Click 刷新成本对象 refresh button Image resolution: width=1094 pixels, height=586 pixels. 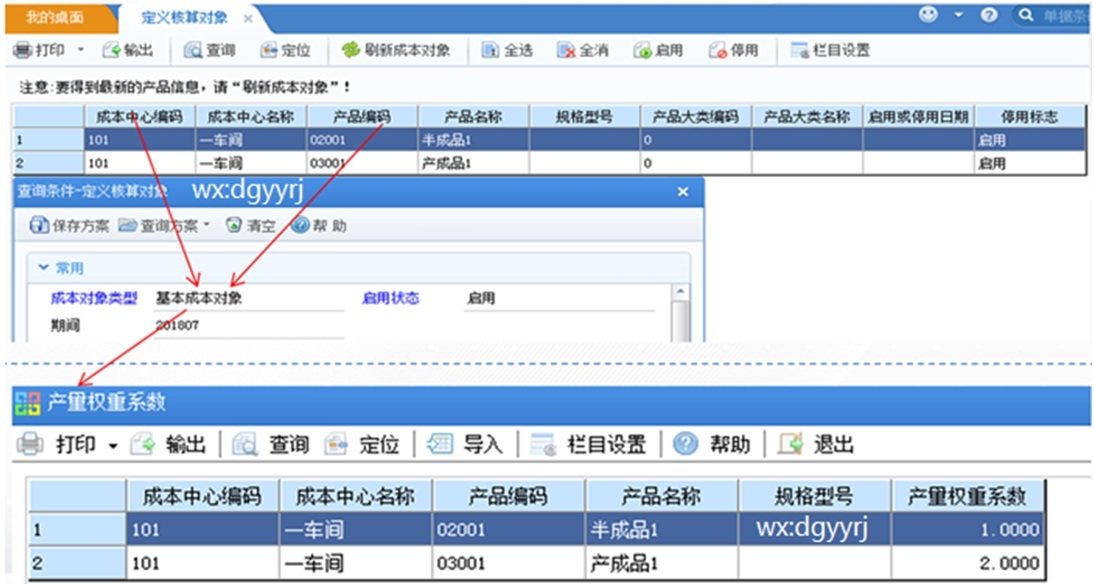(x=396, y=50)
